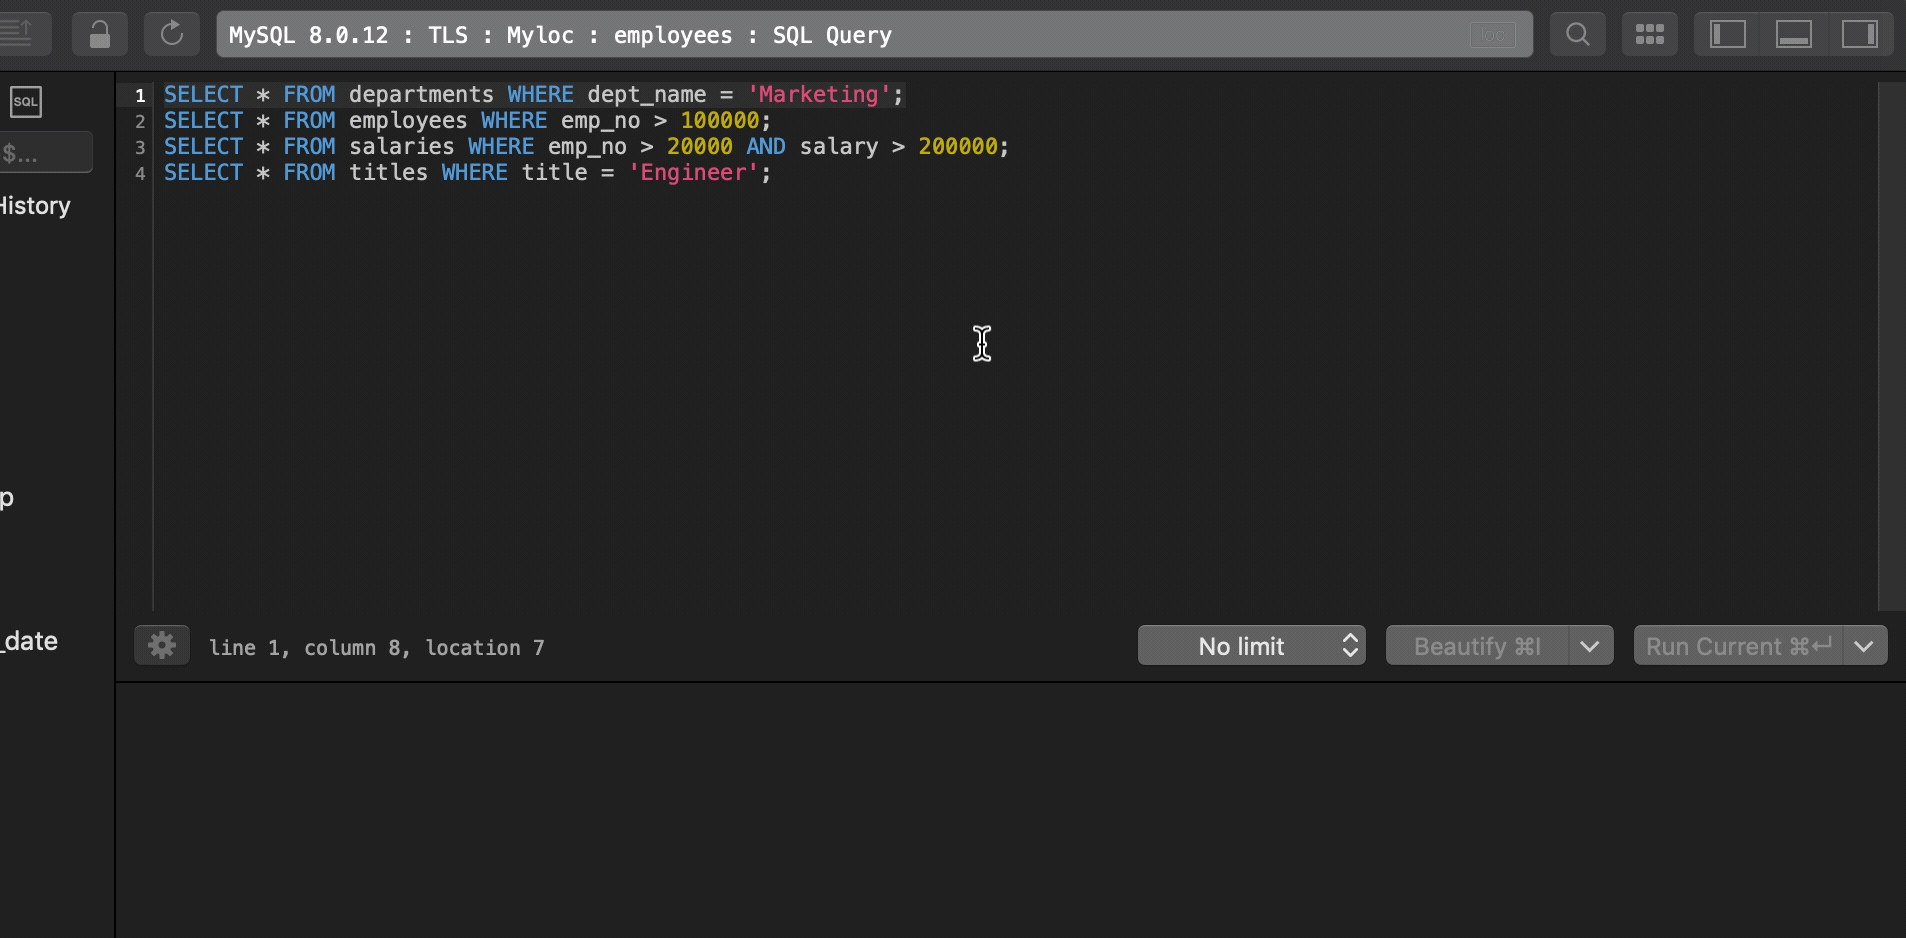Open search with the magnifying glass icon
The image size is (1906, 938).
point(1577,35)
